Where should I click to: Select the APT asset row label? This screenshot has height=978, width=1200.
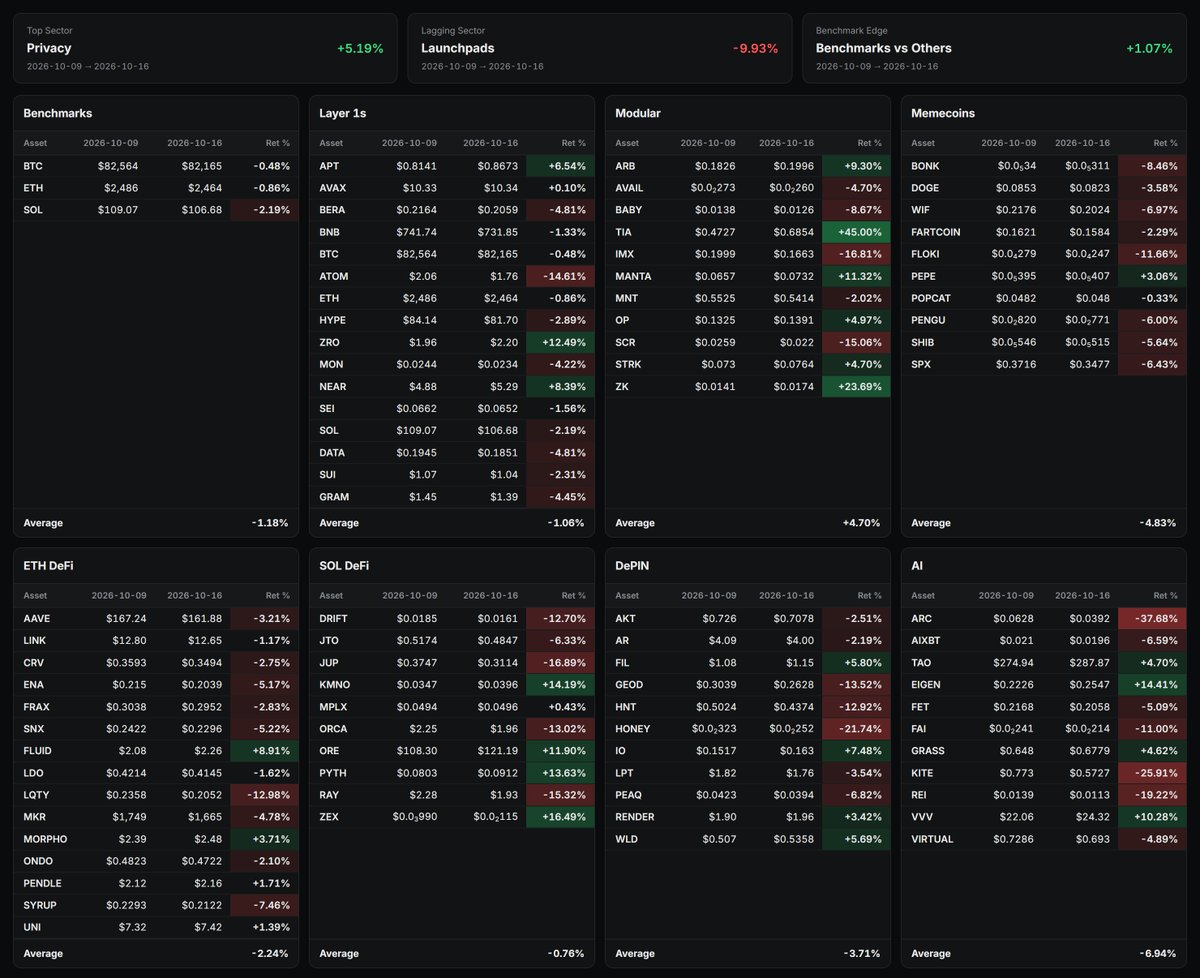(x=329, y=166)
